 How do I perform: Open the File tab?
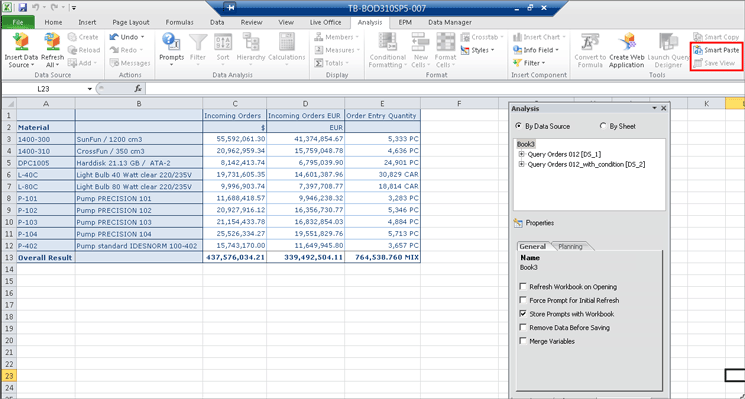click(18, 22)
